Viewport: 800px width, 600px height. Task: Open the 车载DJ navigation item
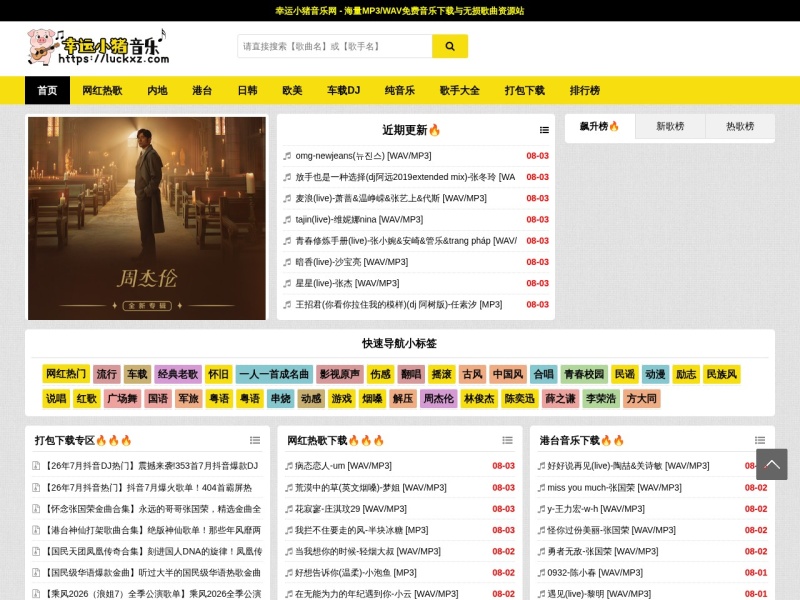pyautogui.click(x=343, y=90)
